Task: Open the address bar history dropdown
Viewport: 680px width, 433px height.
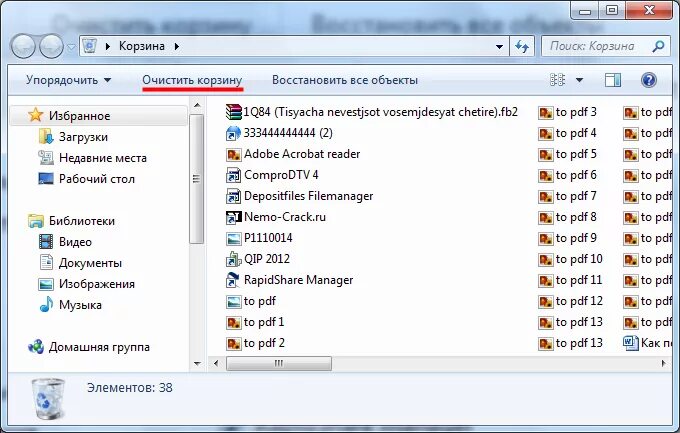Action: click(x=500, y=46)
